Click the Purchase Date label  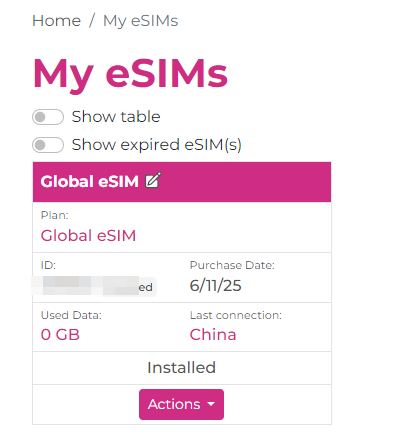click(232, 265)
